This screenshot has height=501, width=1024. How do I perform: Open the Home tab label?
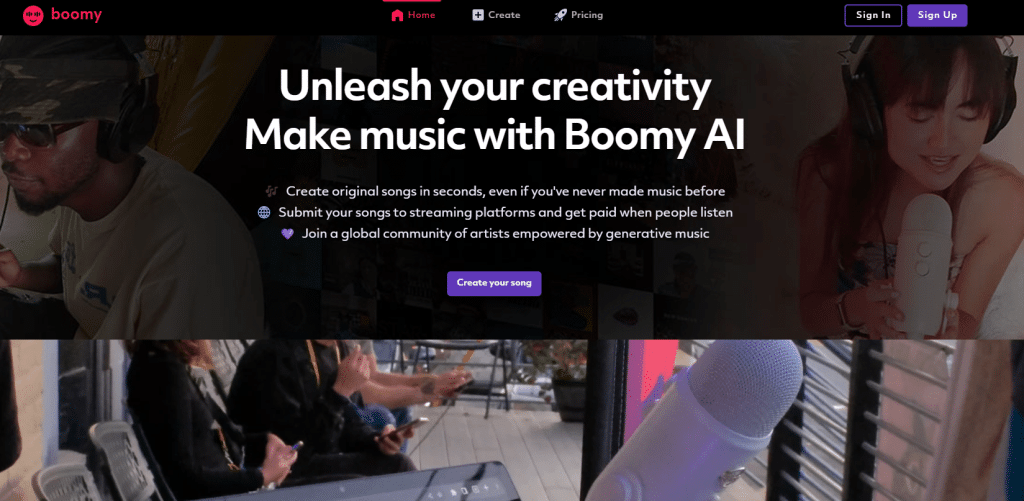coord(421,15)
